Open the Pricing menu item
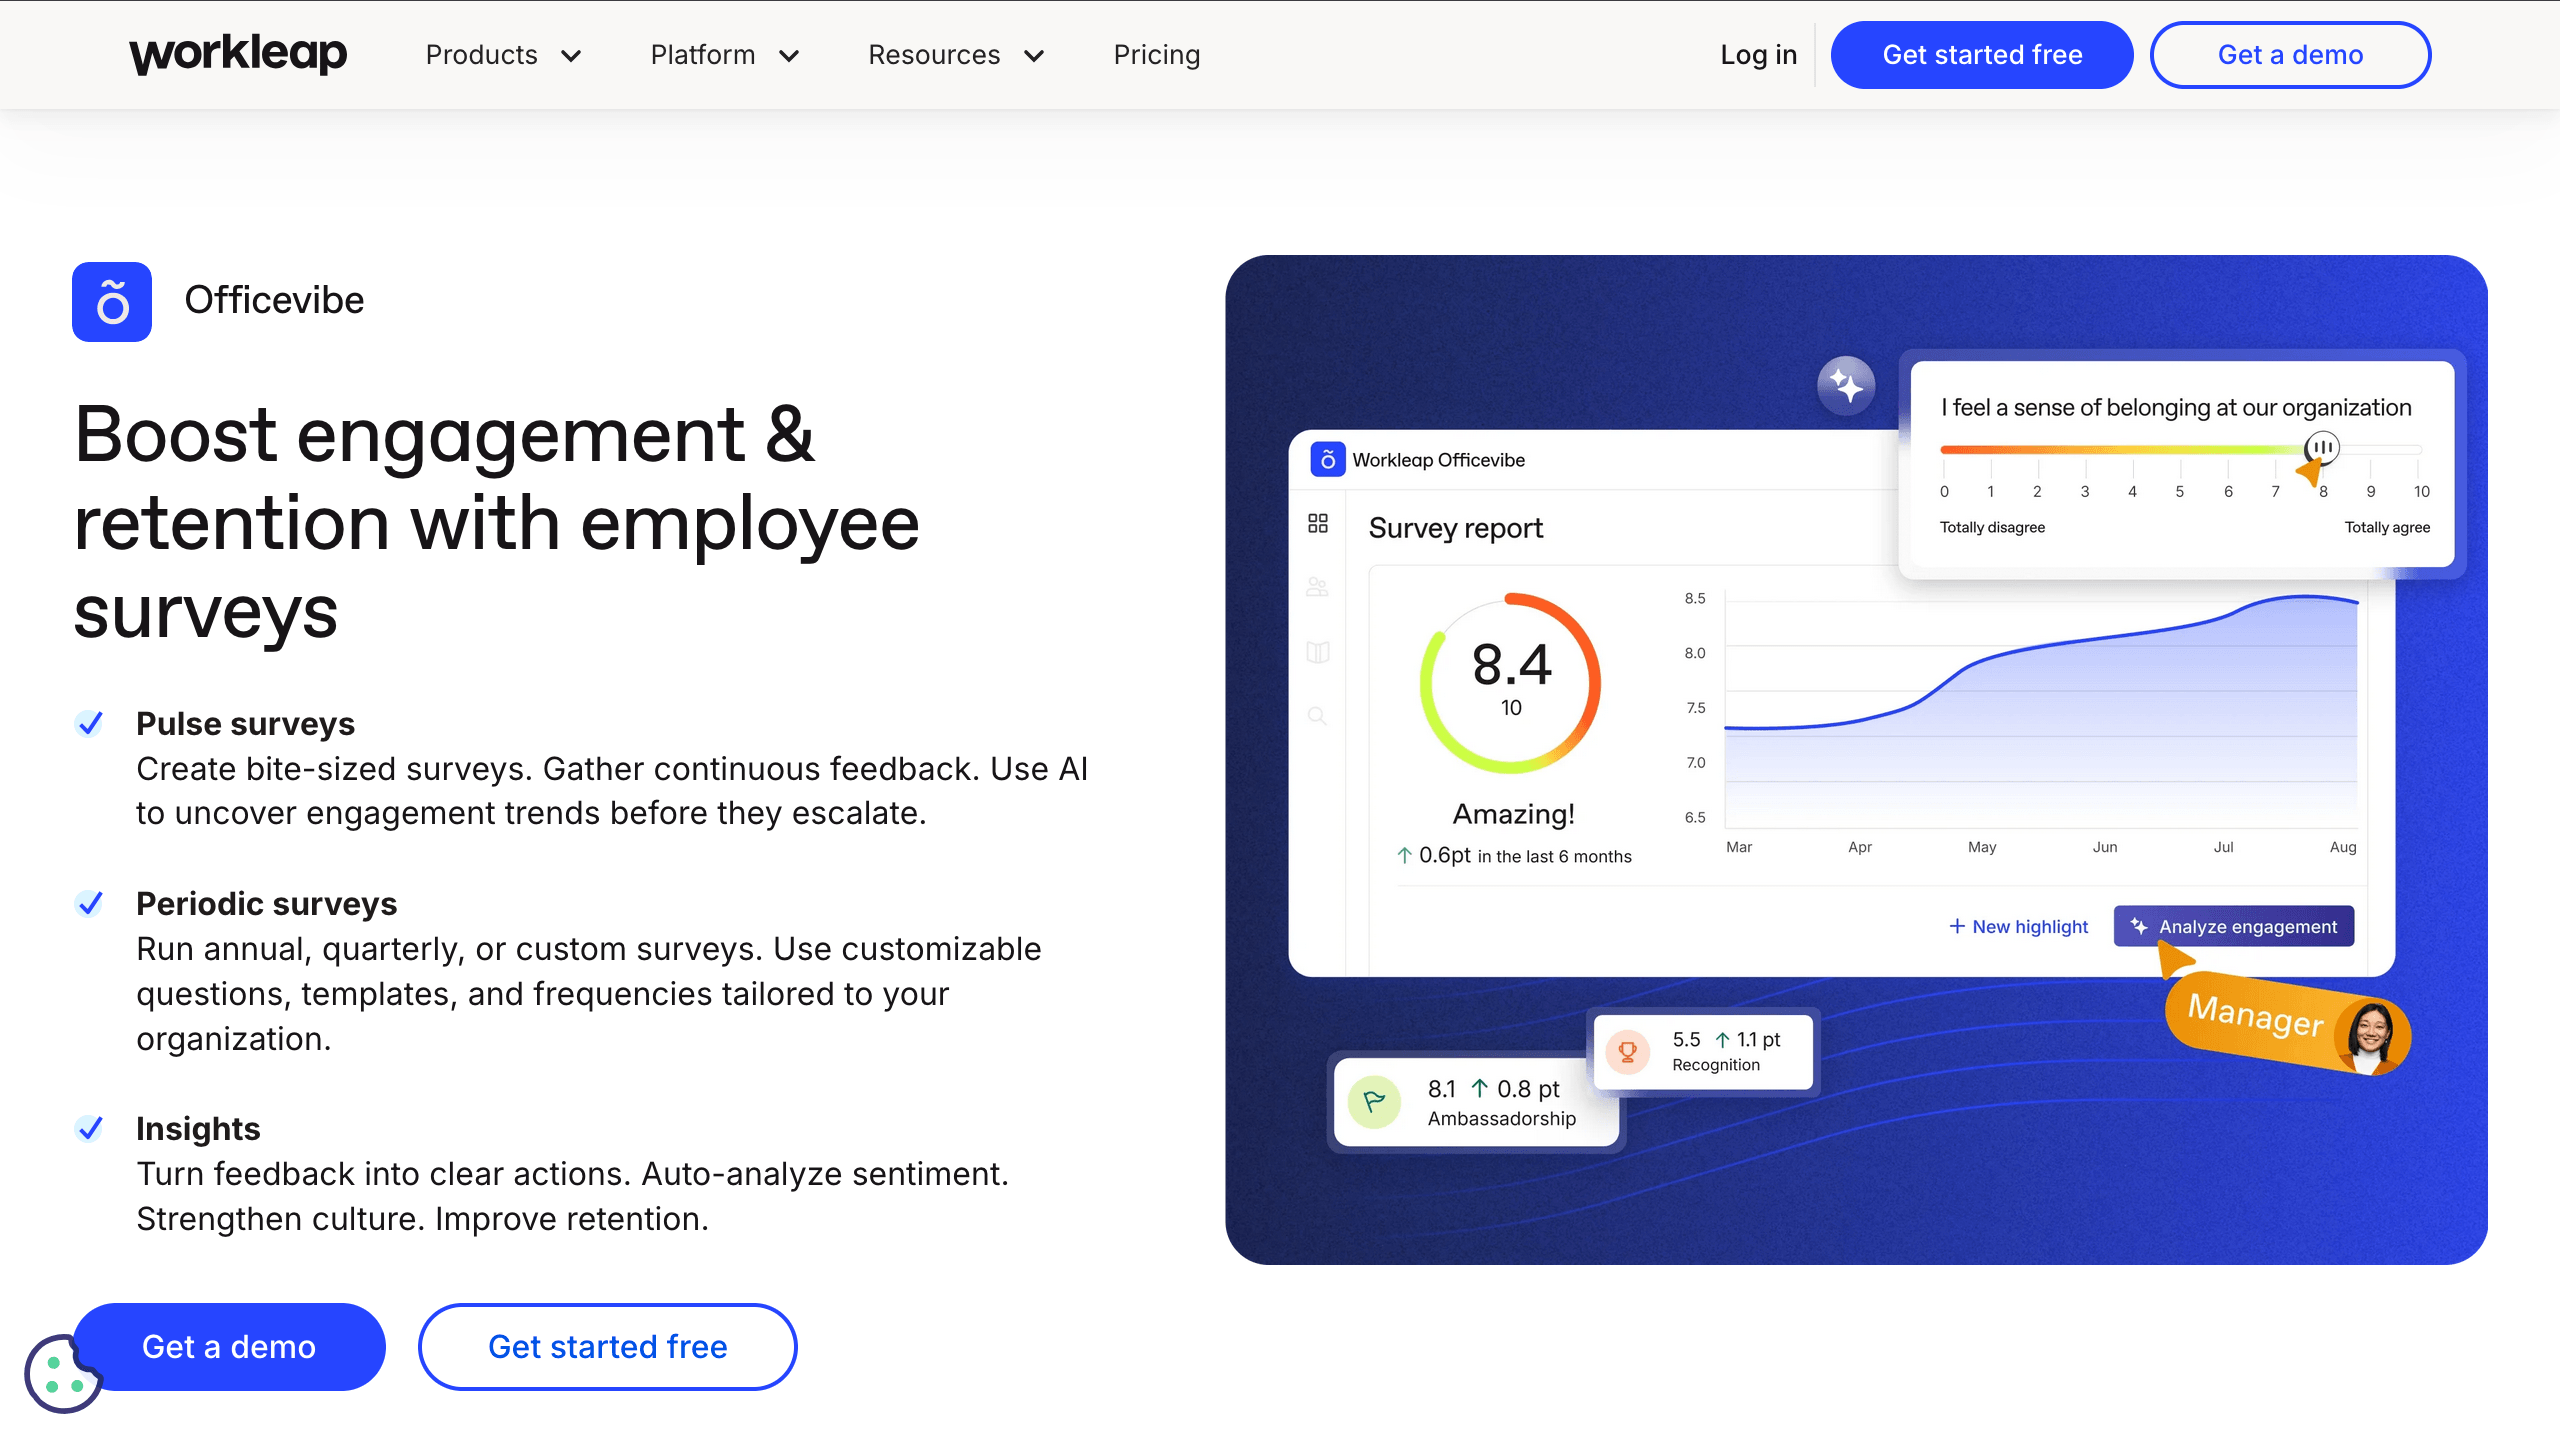Viewport: 2560px width, 1438px height. [x=1157, y=55]
